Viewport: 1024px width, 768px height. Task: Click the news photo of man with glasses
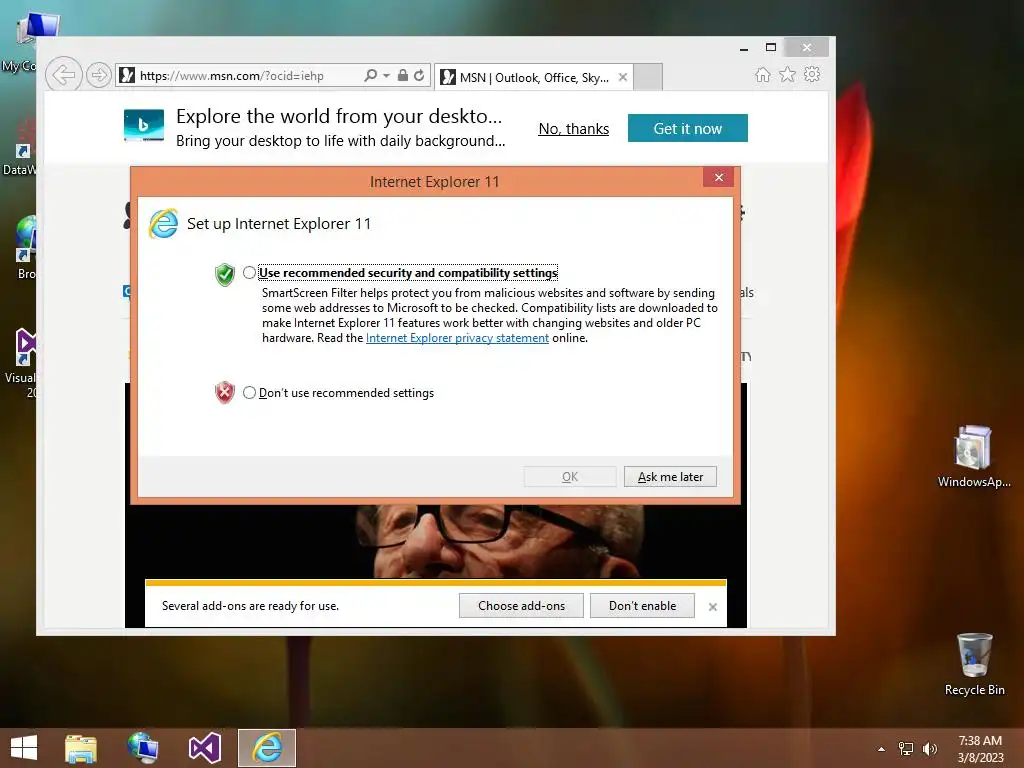pyautogui.click(x=436, y=541)
